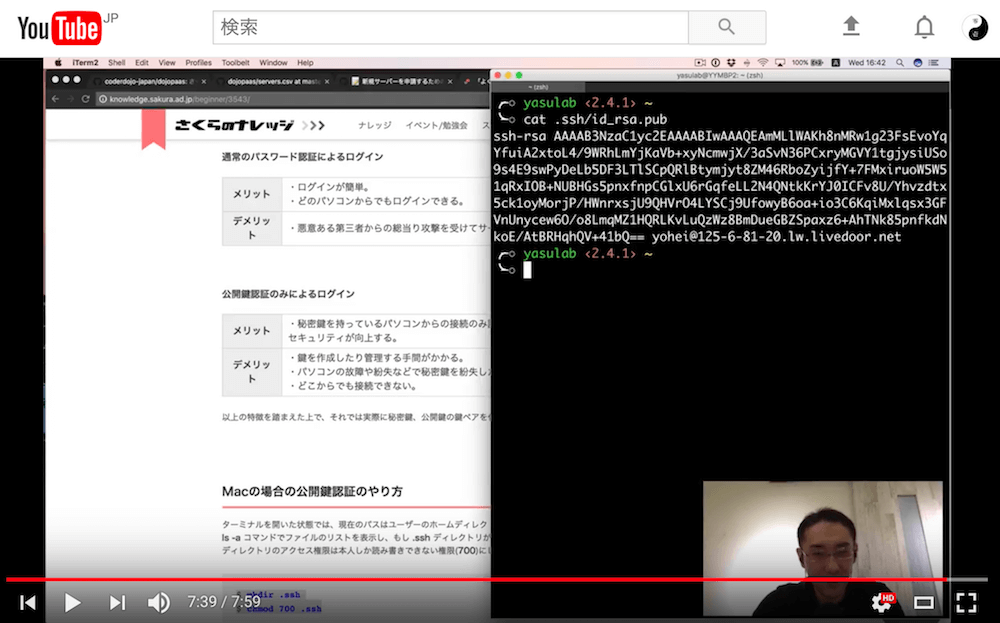Open the yin-yang account avatar
Screen dimensions: 1000x623
click(x=975, y=27)
